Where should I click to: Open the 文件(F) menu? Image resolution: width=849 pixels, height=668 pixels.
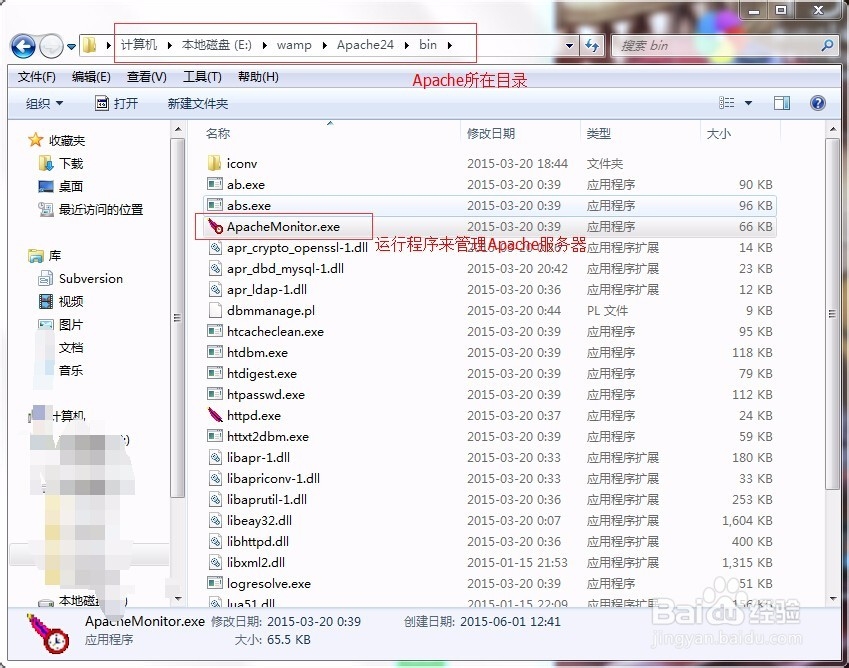click(36, 77)
